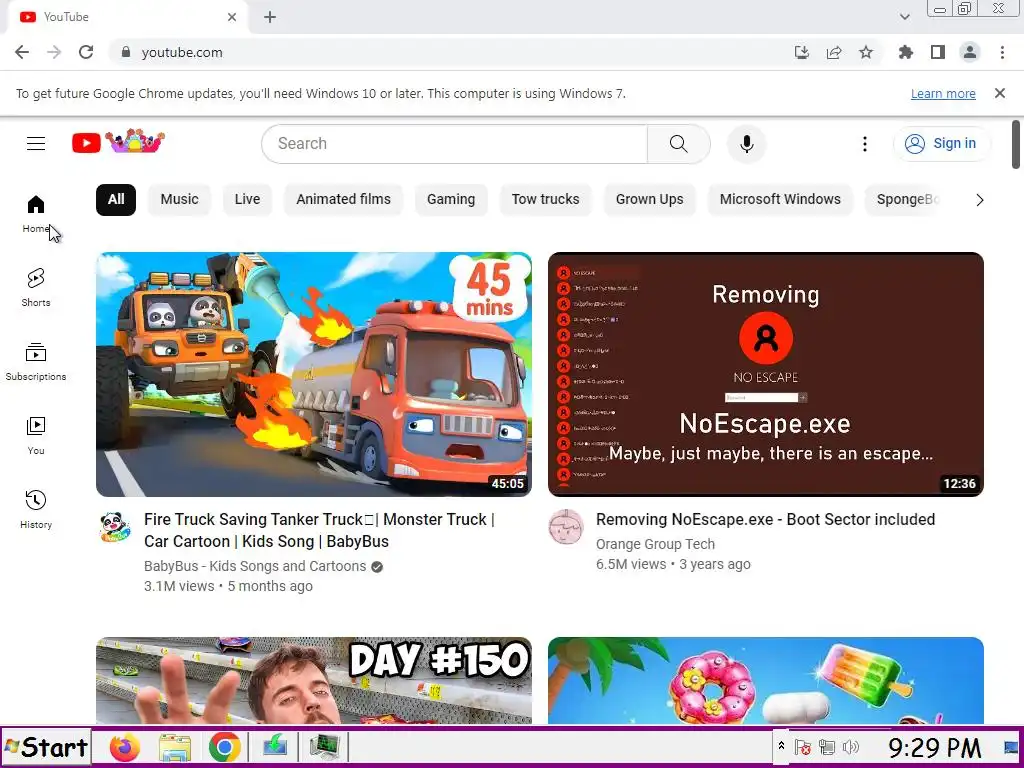Click the Show desktop tray button
This screenshot has width=1024, height=768.
click(x=1011, y=746)
